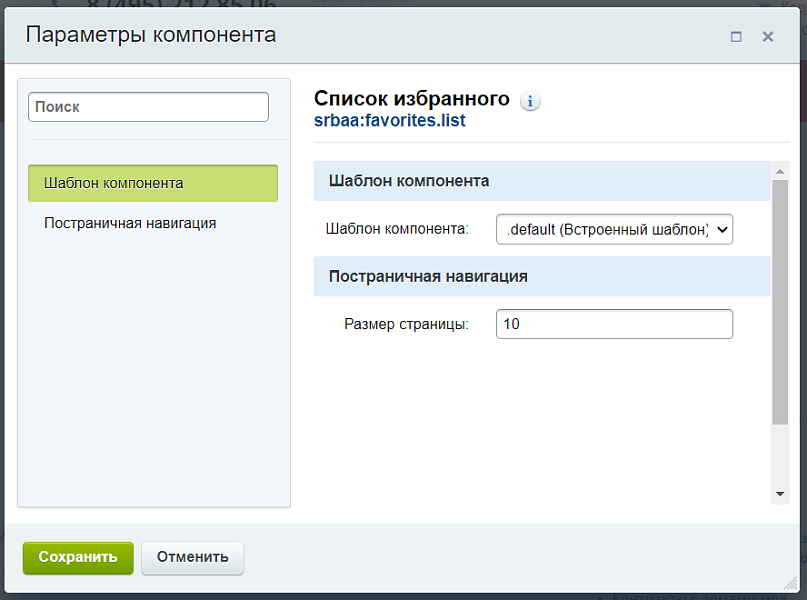Image resolution: width=807 pixels, height=600 pixels.
Task: Cancel changes with the Отменить button
Action: point(192,558)
